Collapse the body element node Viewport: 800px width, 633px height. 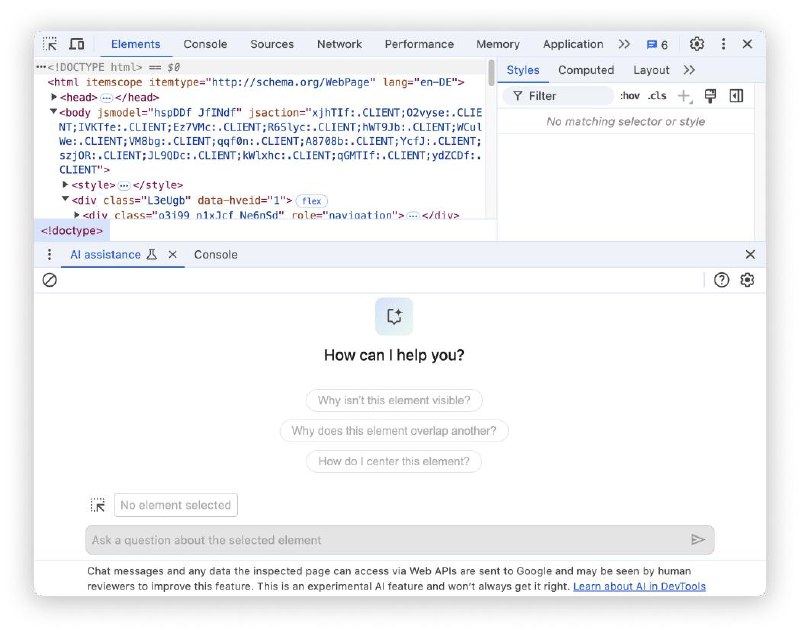click(53, 112)
